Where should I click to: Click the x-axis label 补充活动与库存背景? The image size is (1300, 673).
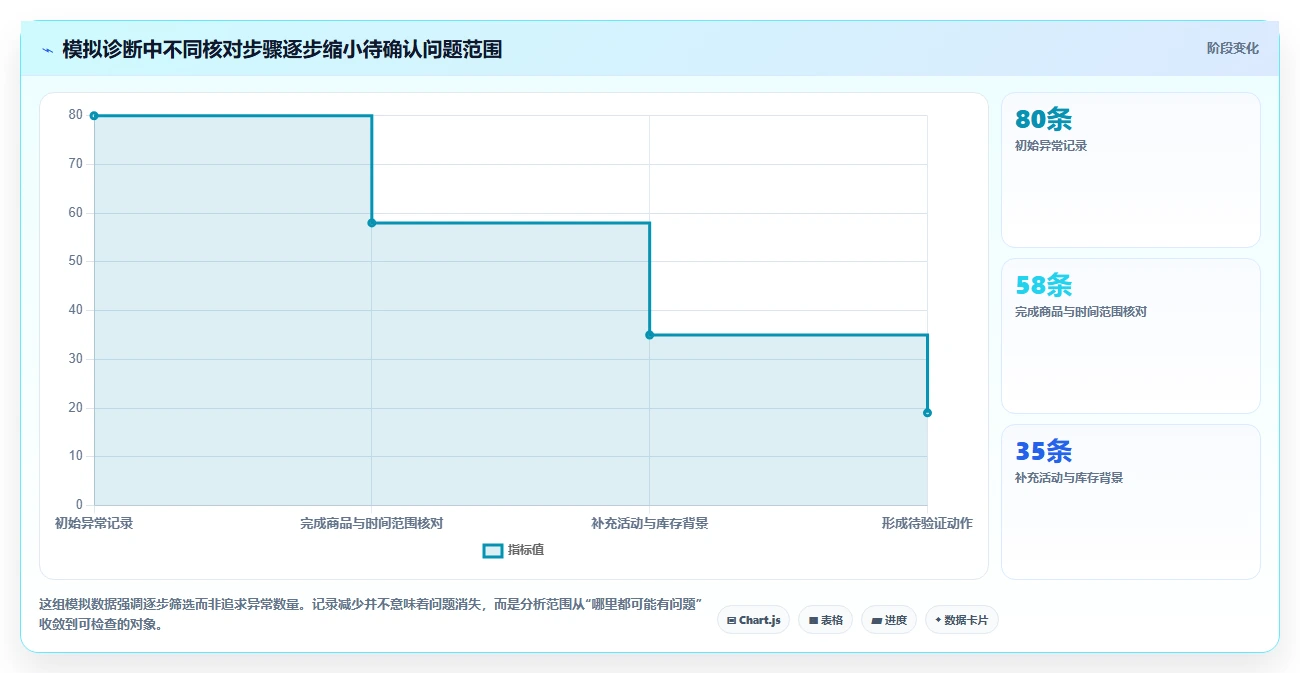click(x=649, y=523)
